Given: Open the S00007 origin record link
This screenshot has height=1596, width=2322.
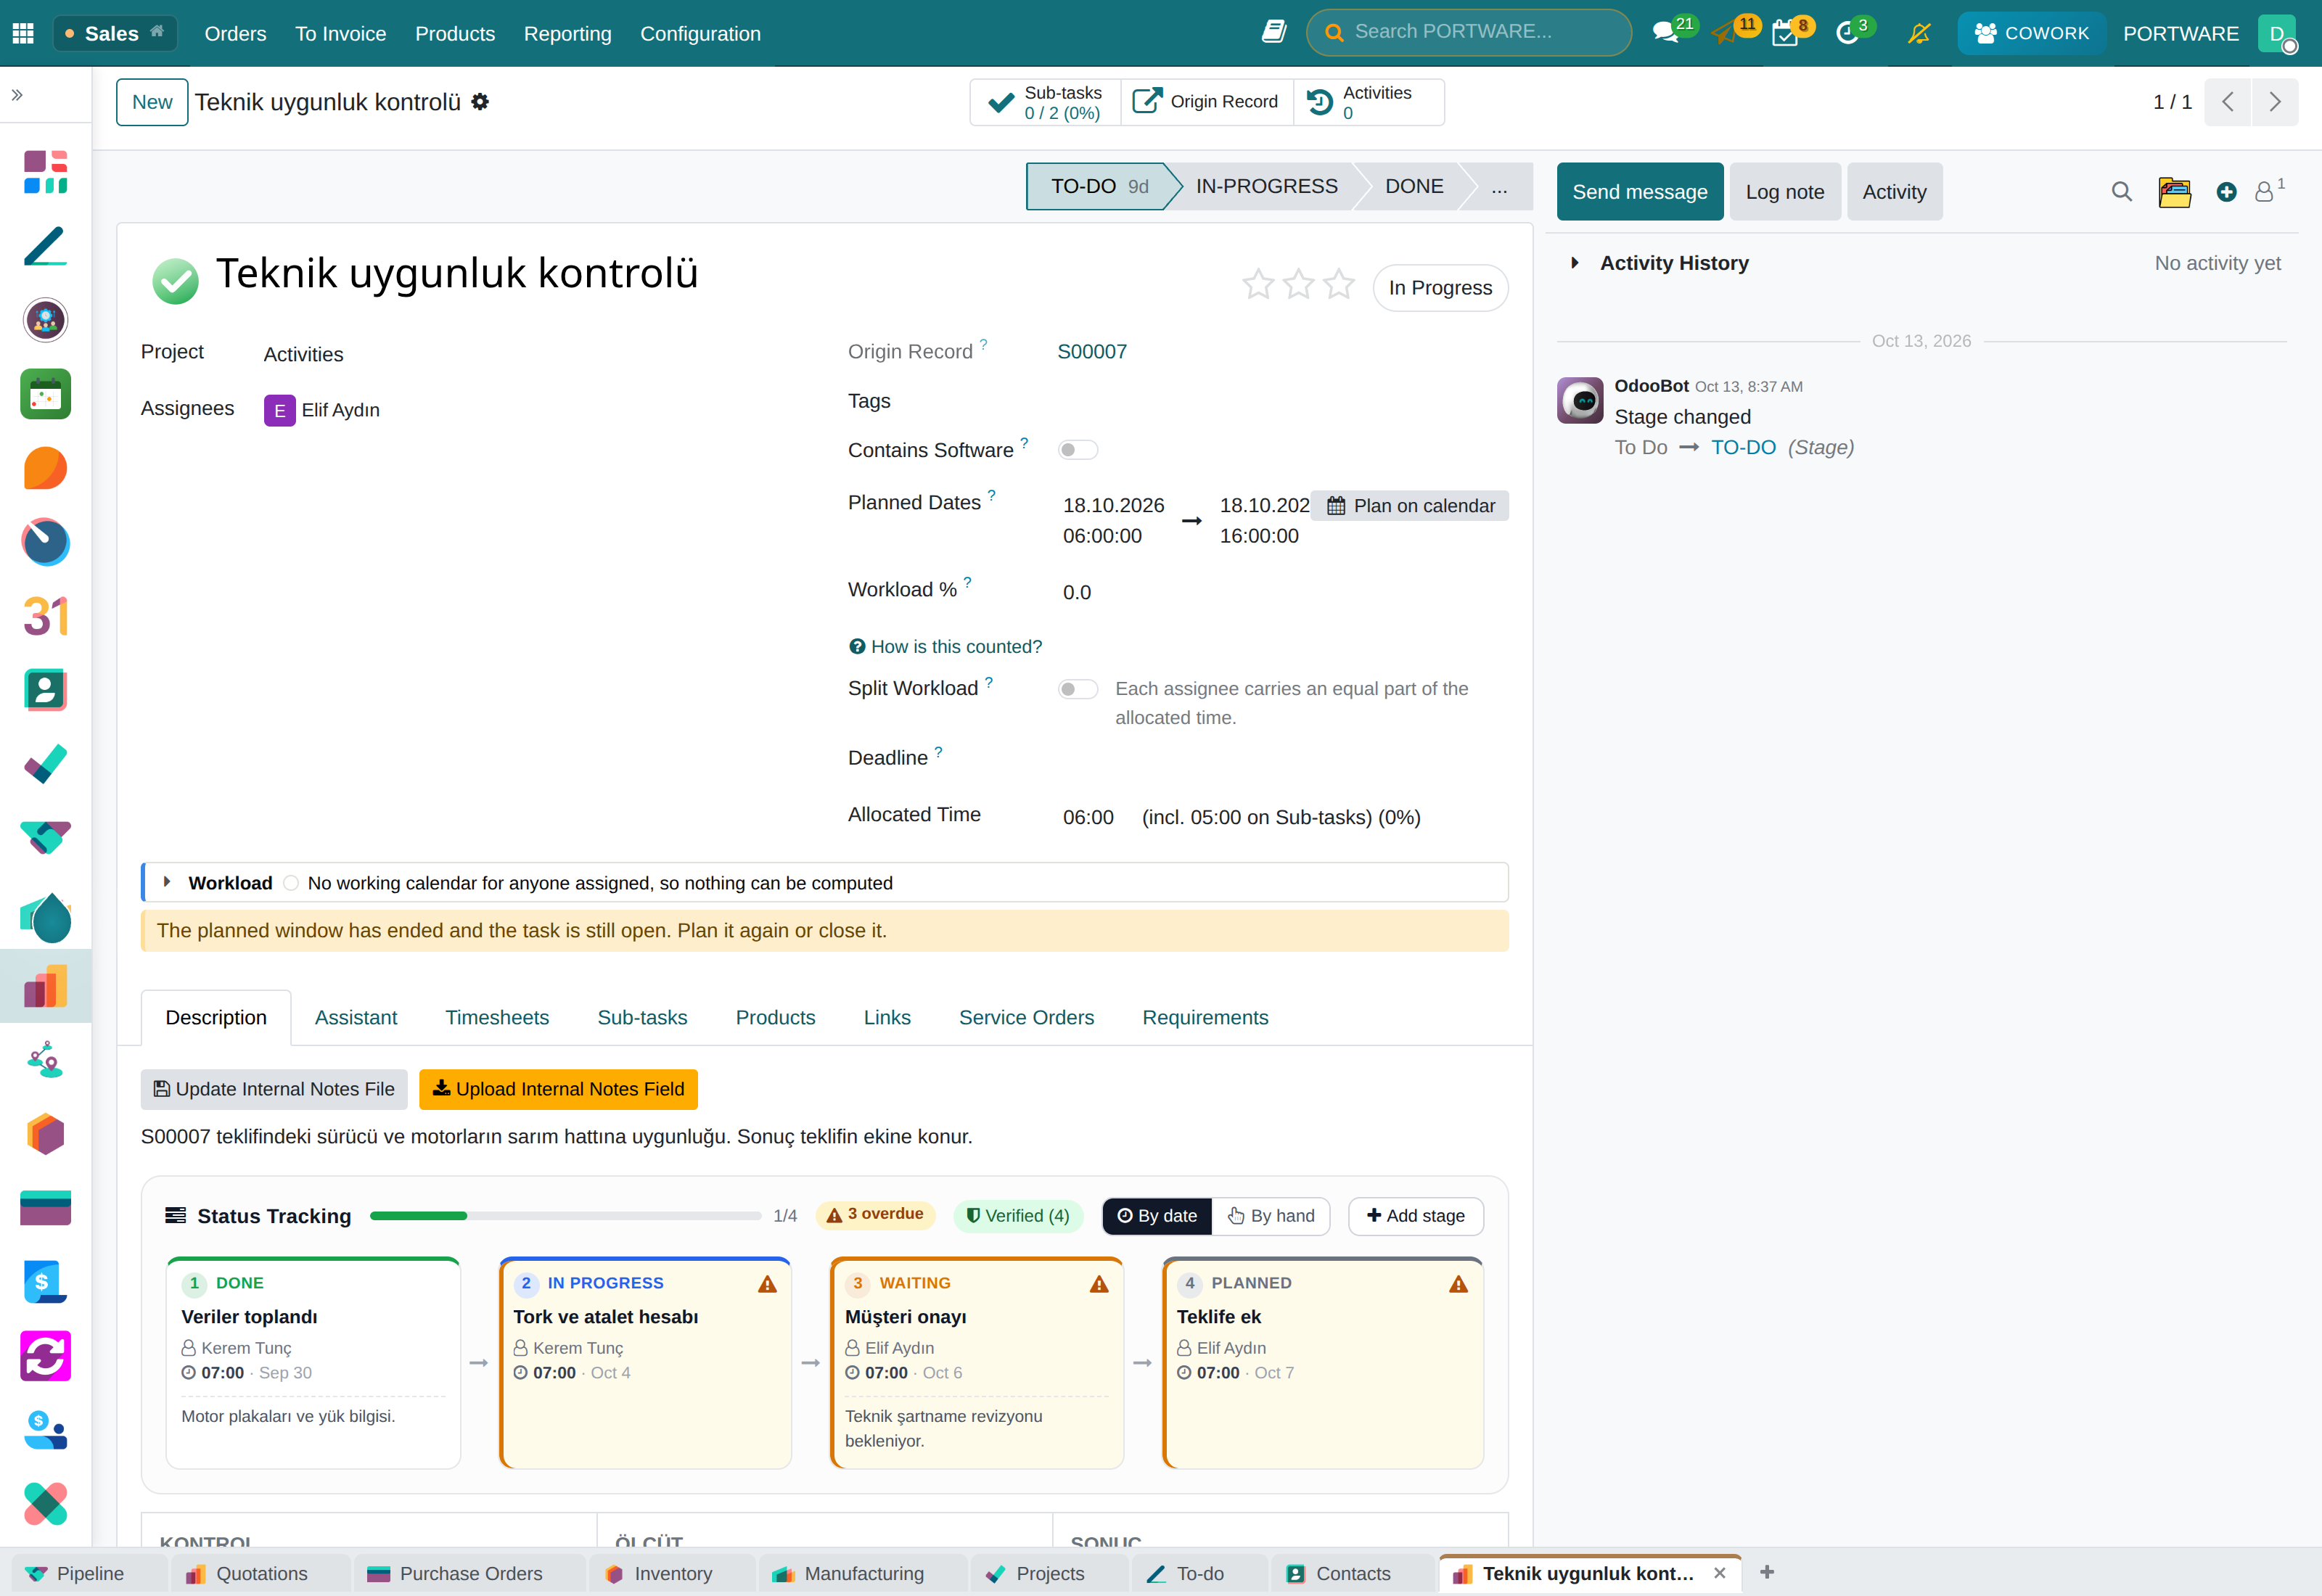Looking at the screenshot, I should 1092,352.
